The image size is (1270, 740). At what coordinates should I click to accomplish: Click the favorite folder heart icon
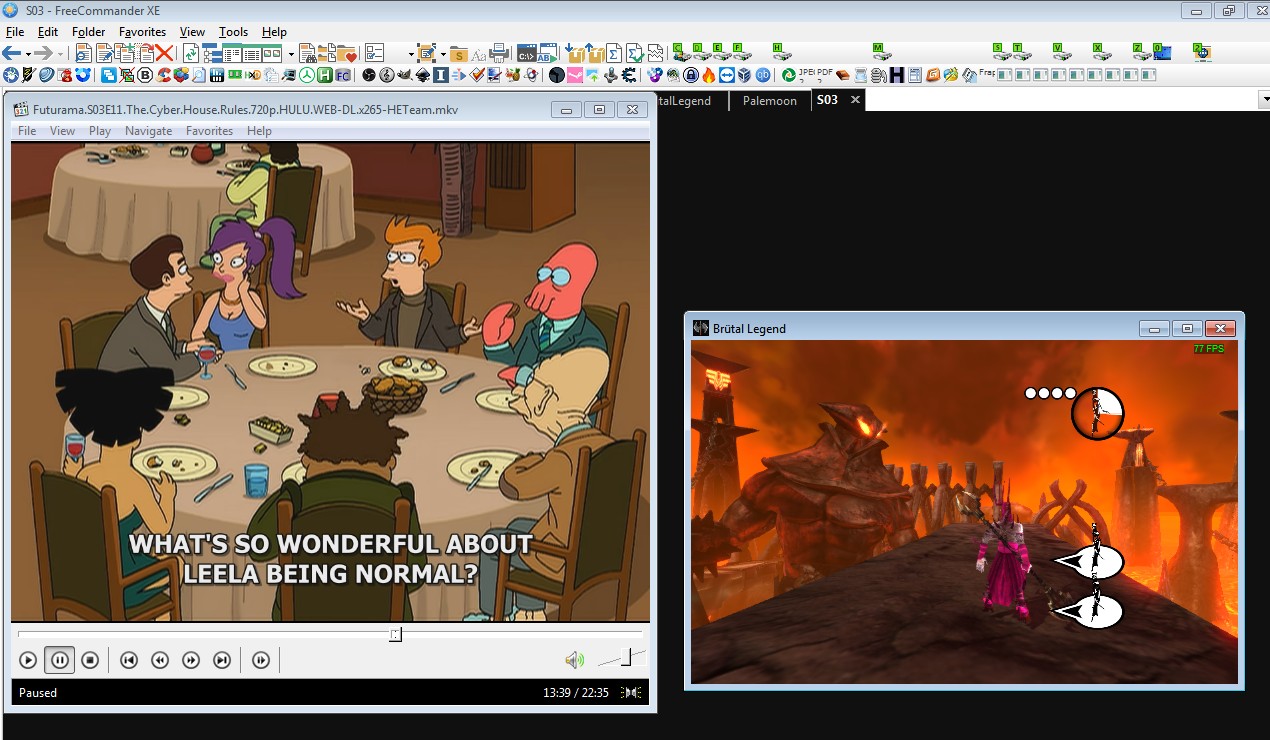347,53
